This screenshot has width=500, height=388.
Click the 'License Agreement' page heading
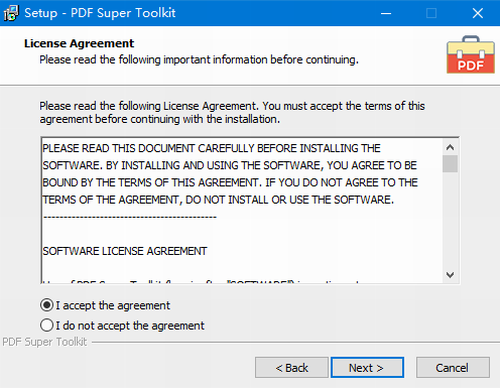point(79,43)
